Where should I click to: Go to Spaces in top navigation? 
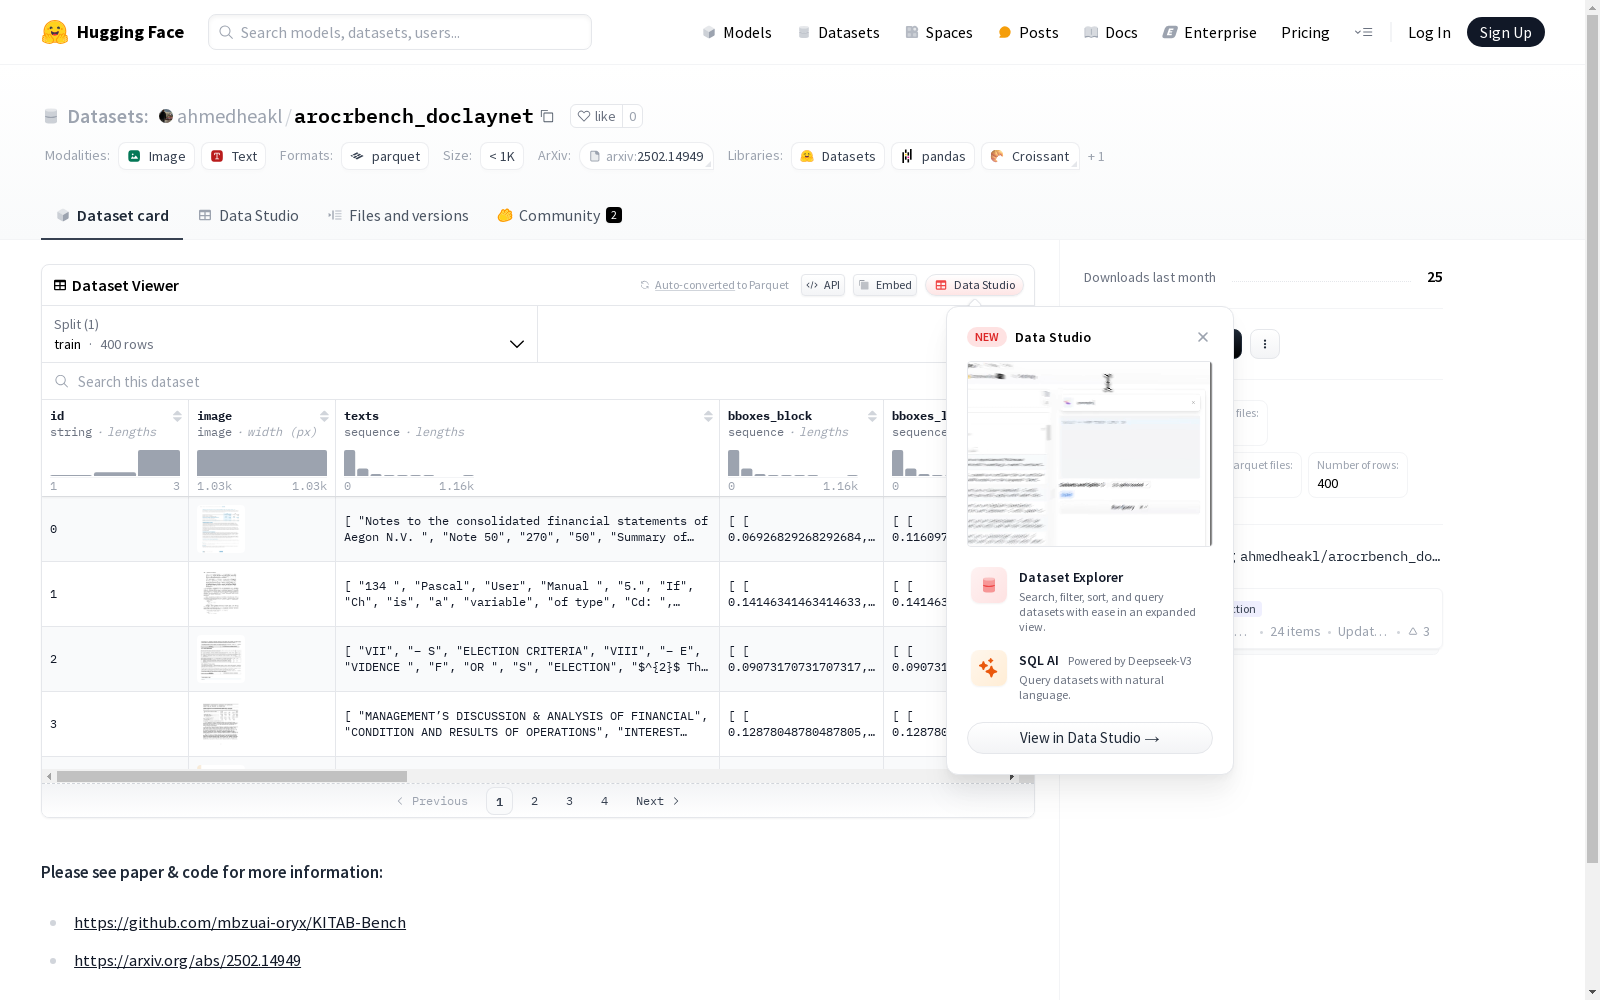pos(939,32)
